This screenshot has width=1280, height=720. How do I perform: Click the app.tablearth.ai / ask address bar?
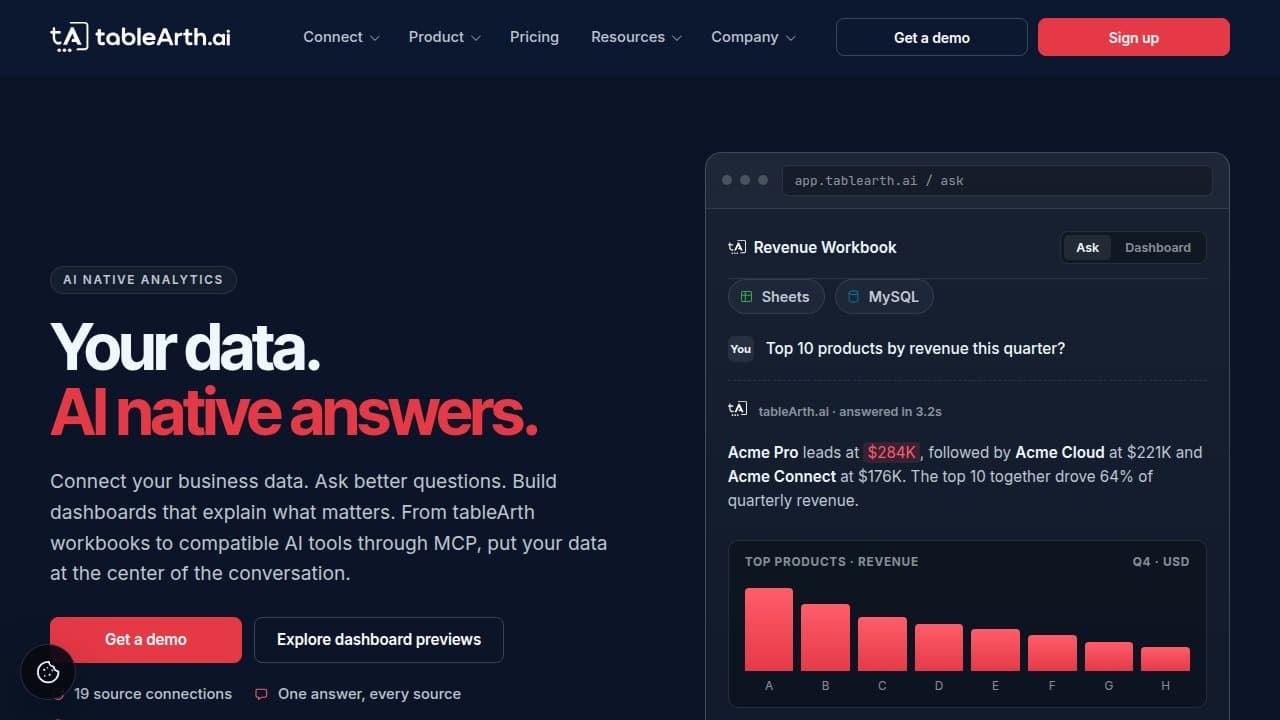coord(997,181)
